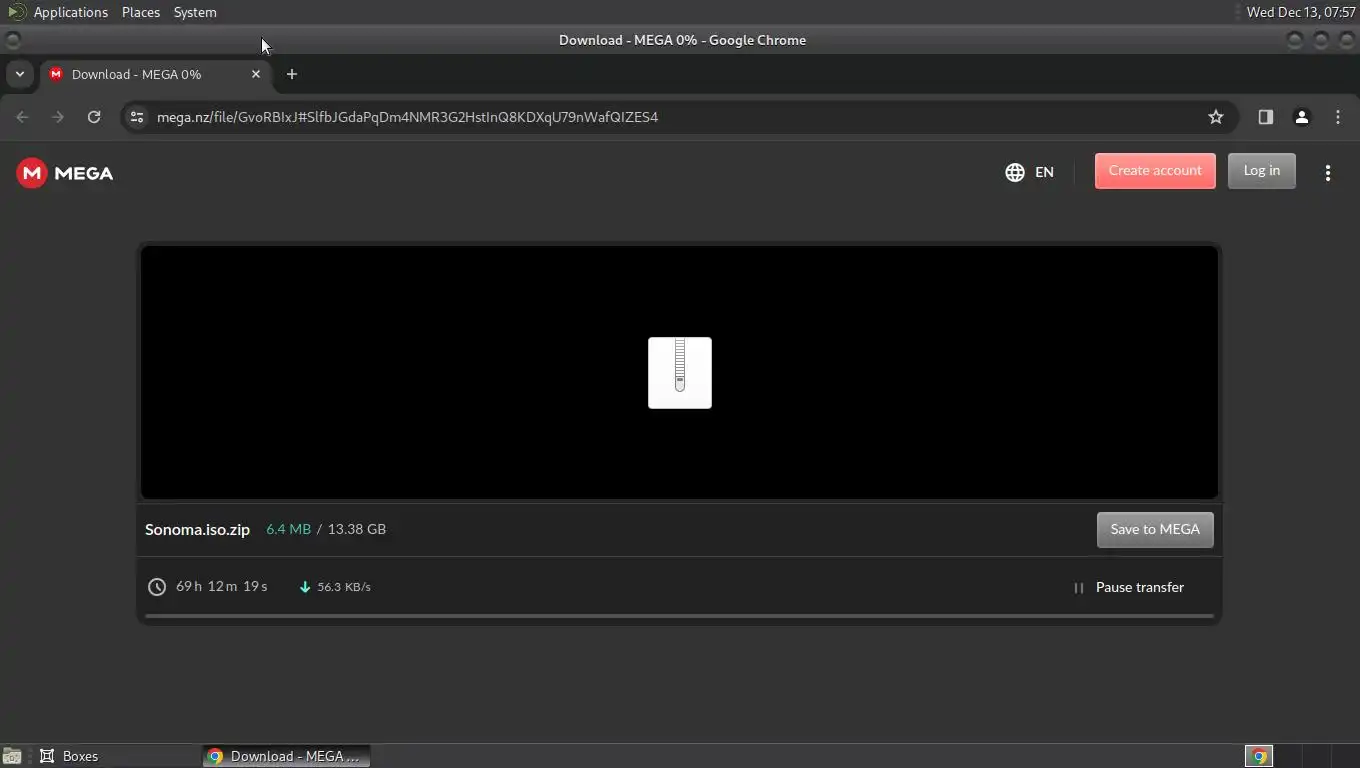This screenshot has height=768, width=1360.
Task: Close the Download - MEGA tab
Action: coord(256,74)
